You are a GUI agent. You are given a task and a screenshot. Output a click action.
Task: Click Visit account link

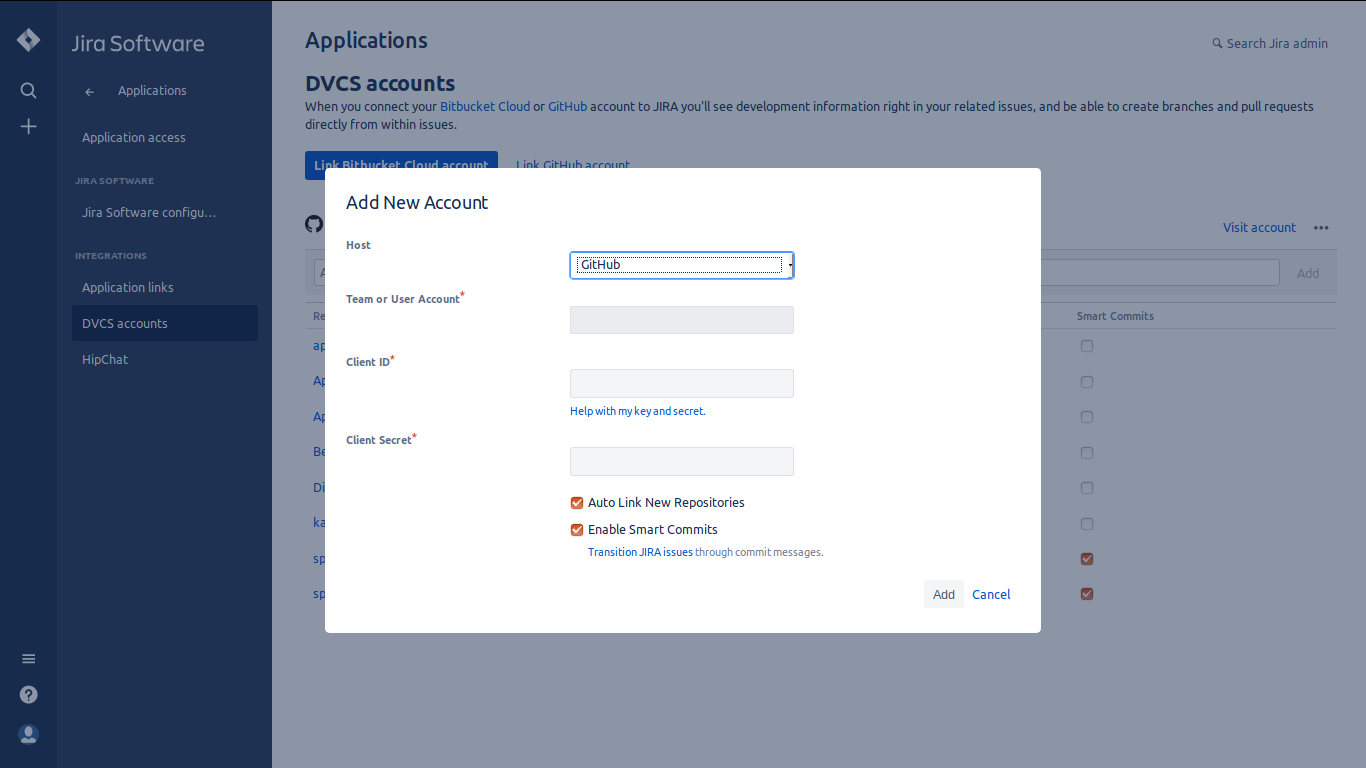click(1259, 228)
